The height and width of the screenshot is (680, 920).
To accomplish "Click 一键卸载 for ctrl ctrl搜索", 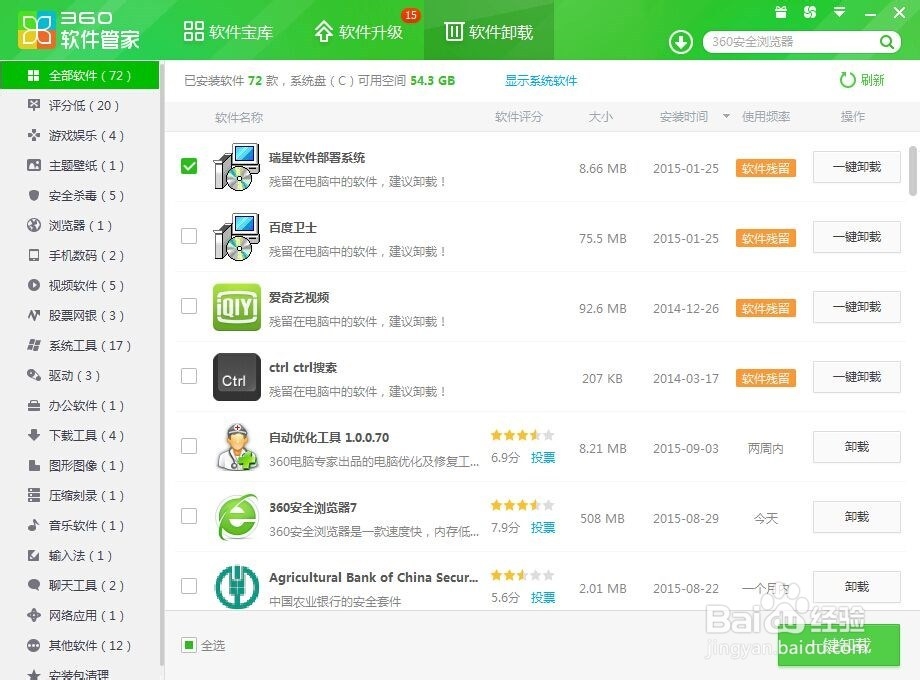I will point(857,377).
